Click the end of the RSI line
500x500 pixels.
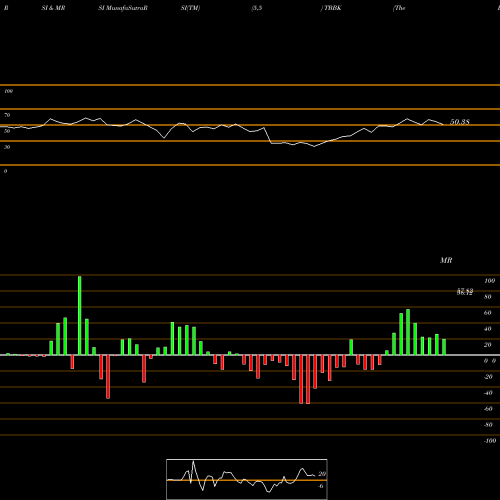tap(443, 124)
